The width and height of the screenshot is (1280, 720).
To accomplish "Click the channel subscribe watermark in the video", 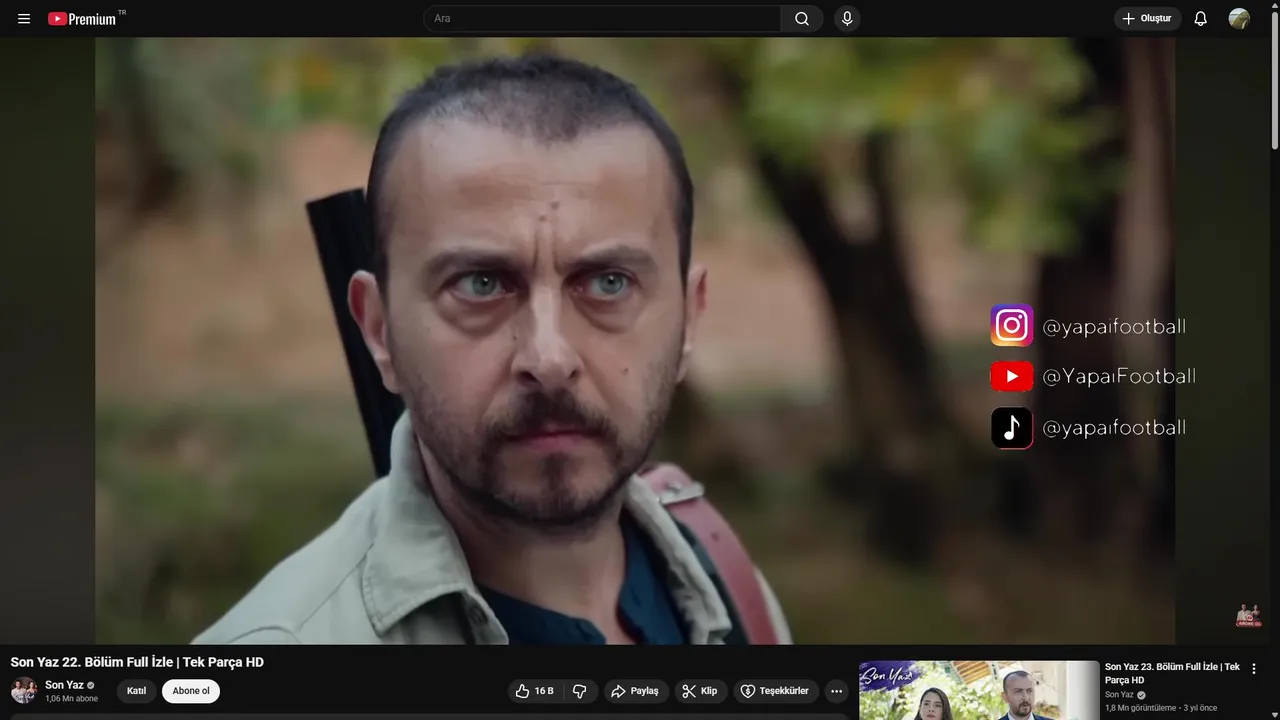I will [x=1248, y=615].
